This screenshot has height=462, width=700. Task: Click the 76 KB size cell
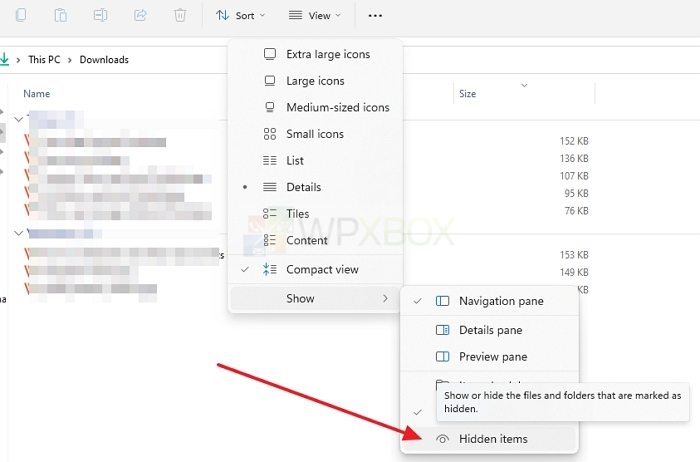coord(576,211)
